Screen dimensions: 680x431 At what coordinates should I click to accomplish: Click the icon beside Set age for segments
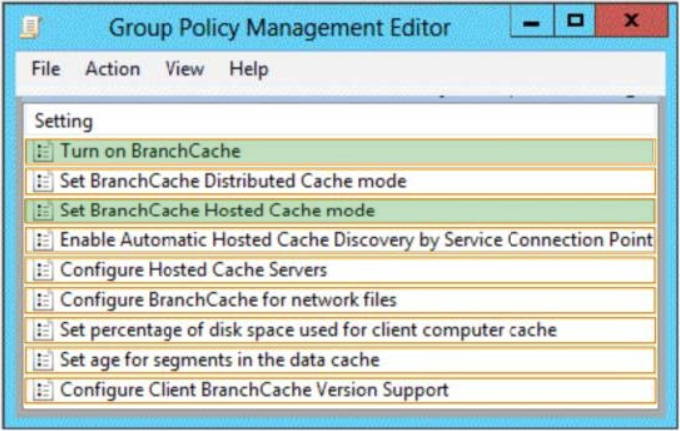pyautogui.click(x=43, y=360)
